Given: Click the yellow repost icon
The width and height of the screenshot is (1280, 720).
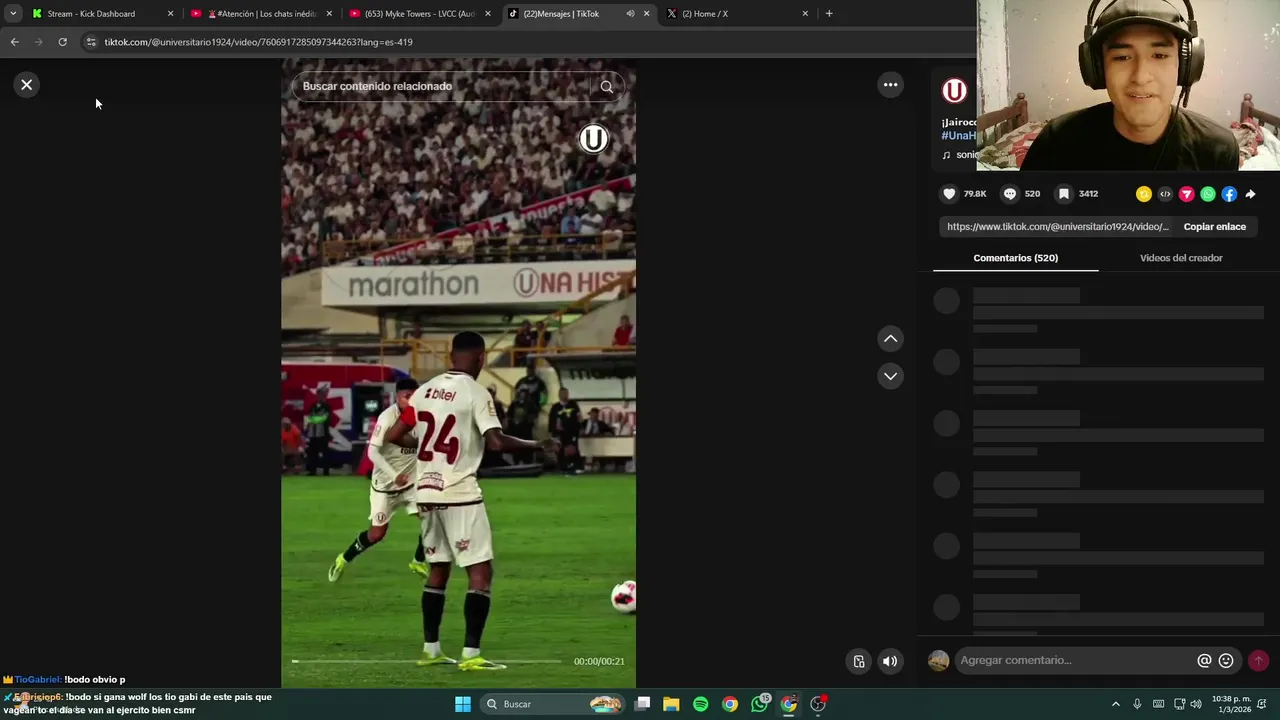Looking at the screenshot, I should 1144,194.
